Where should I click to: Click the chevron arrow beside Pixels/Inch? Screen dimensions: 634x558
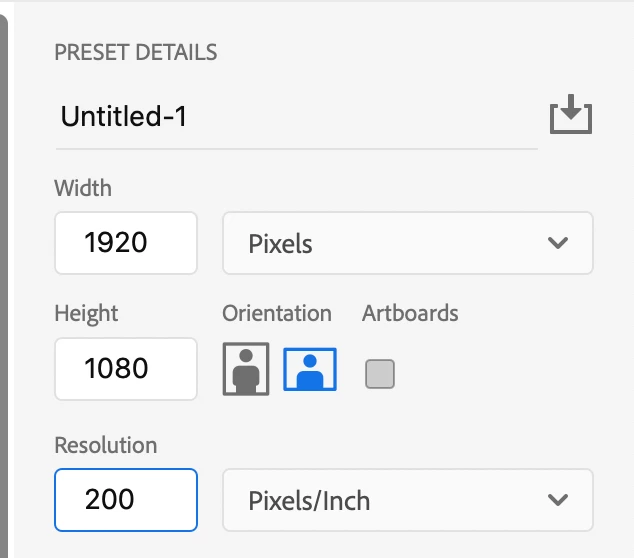pyautogui.click(x=558, y=500)
